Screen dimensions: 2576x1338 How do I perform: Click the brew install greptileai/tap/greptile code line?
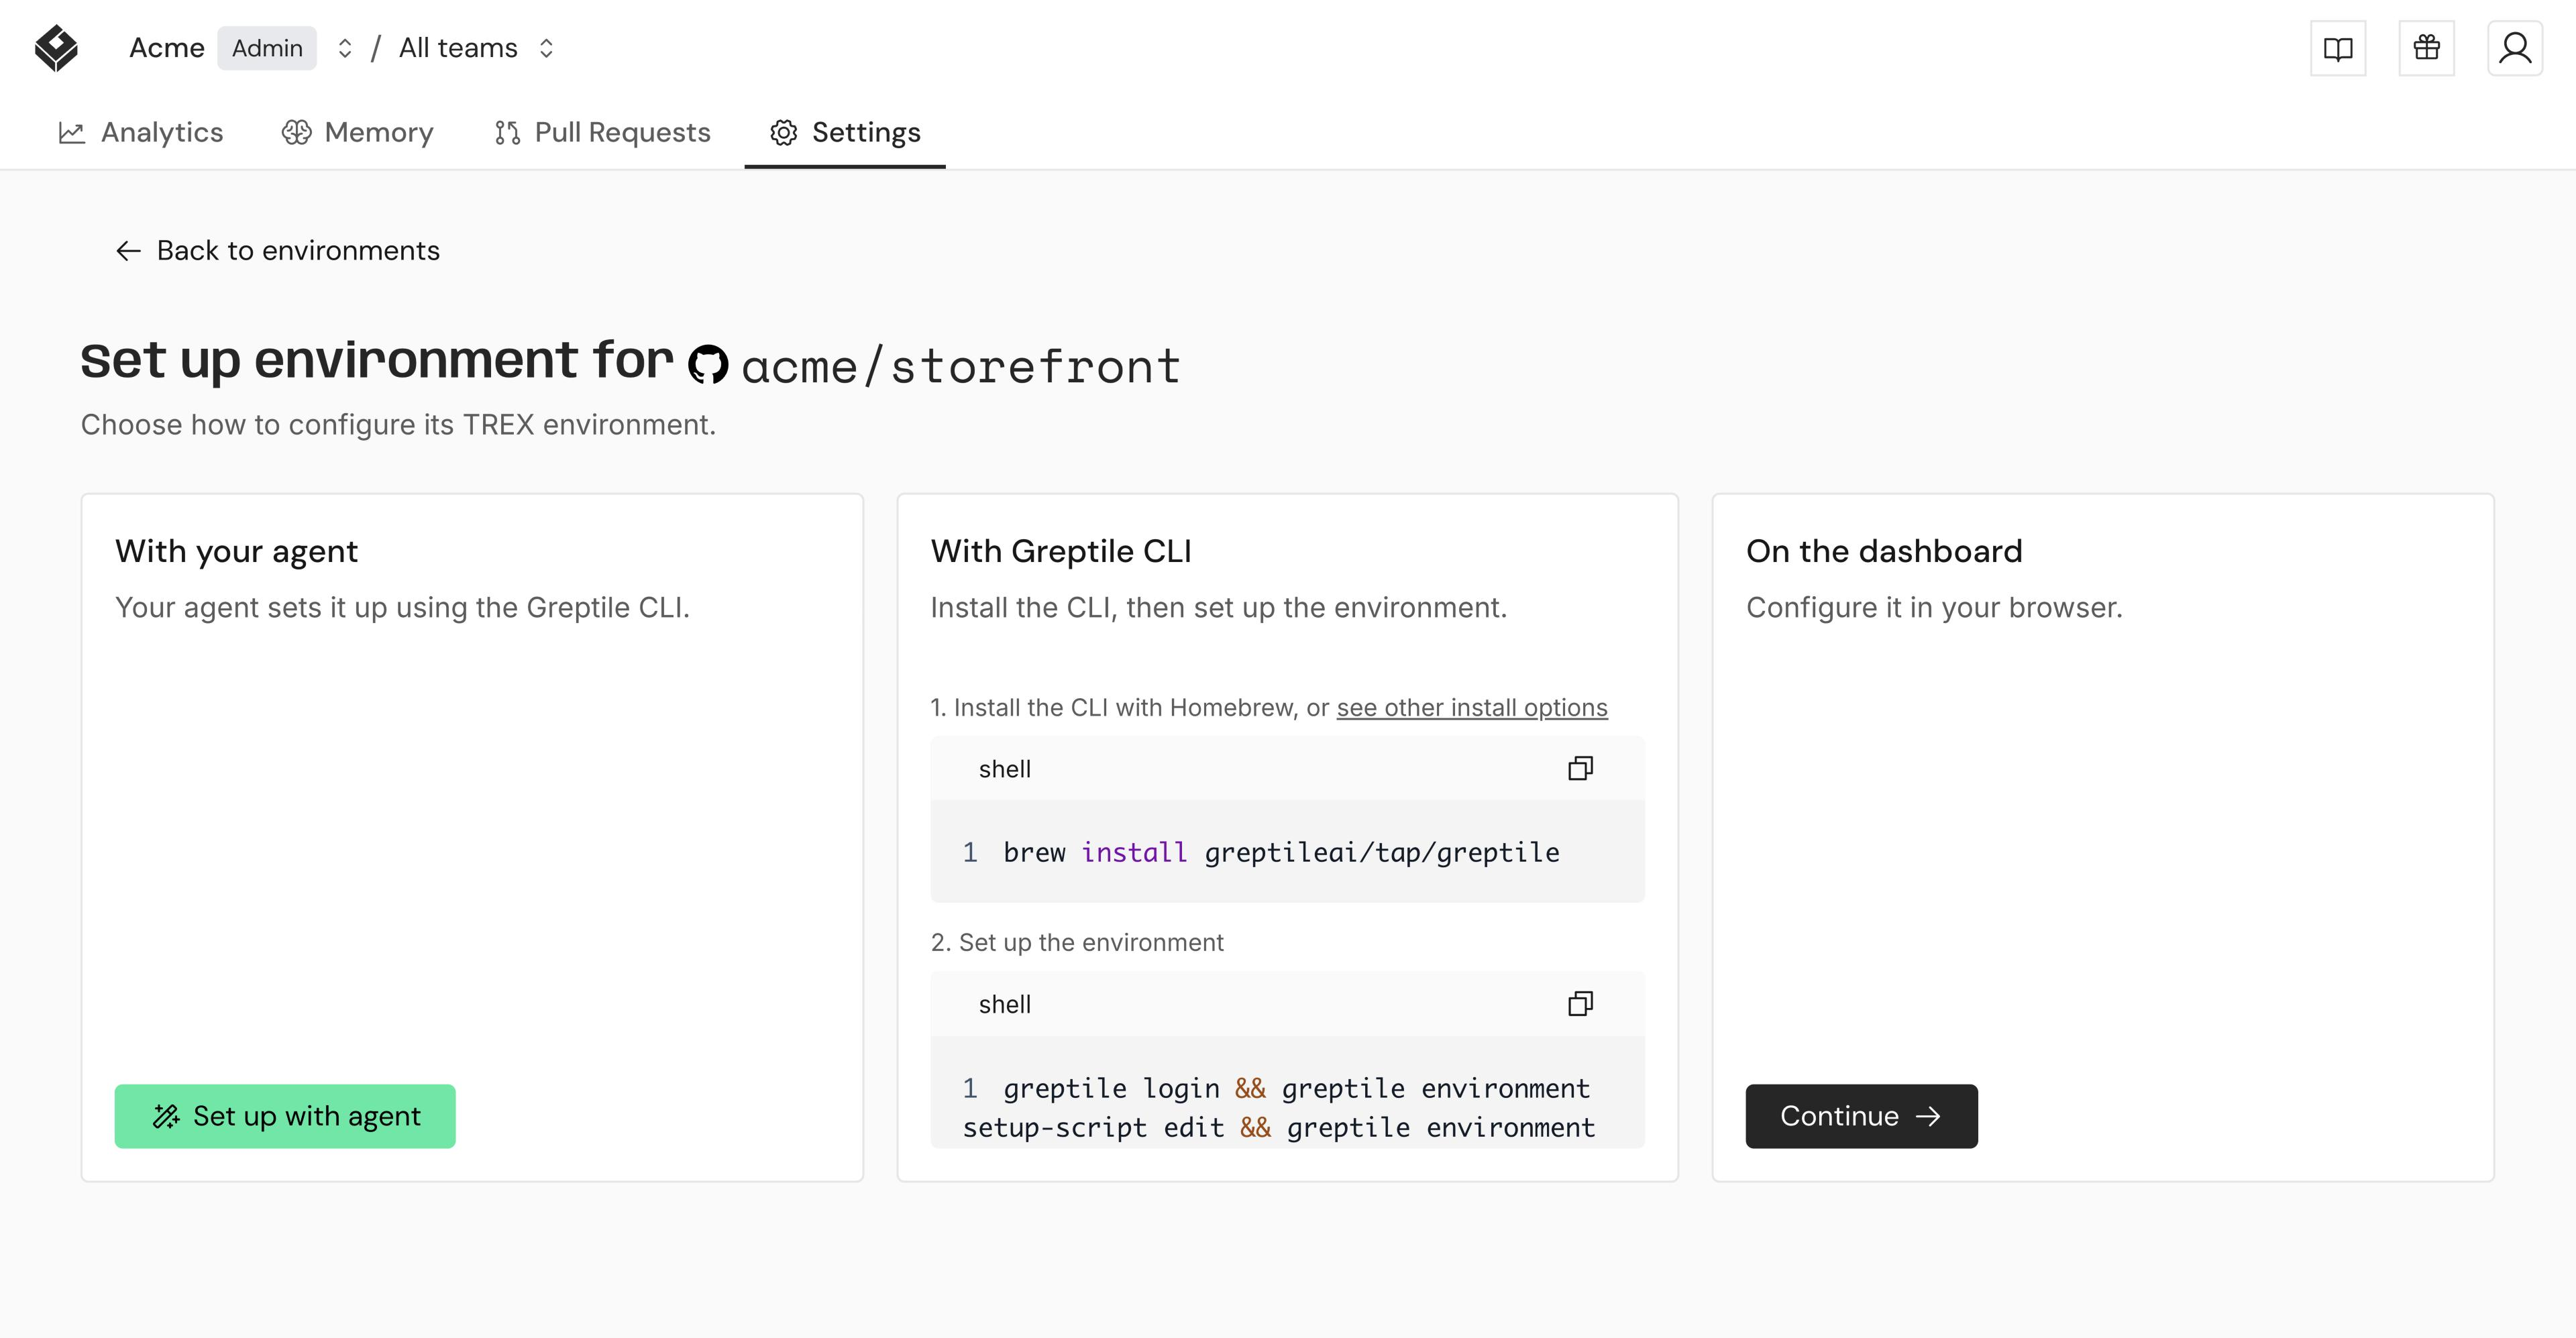tap(1281, 852)
